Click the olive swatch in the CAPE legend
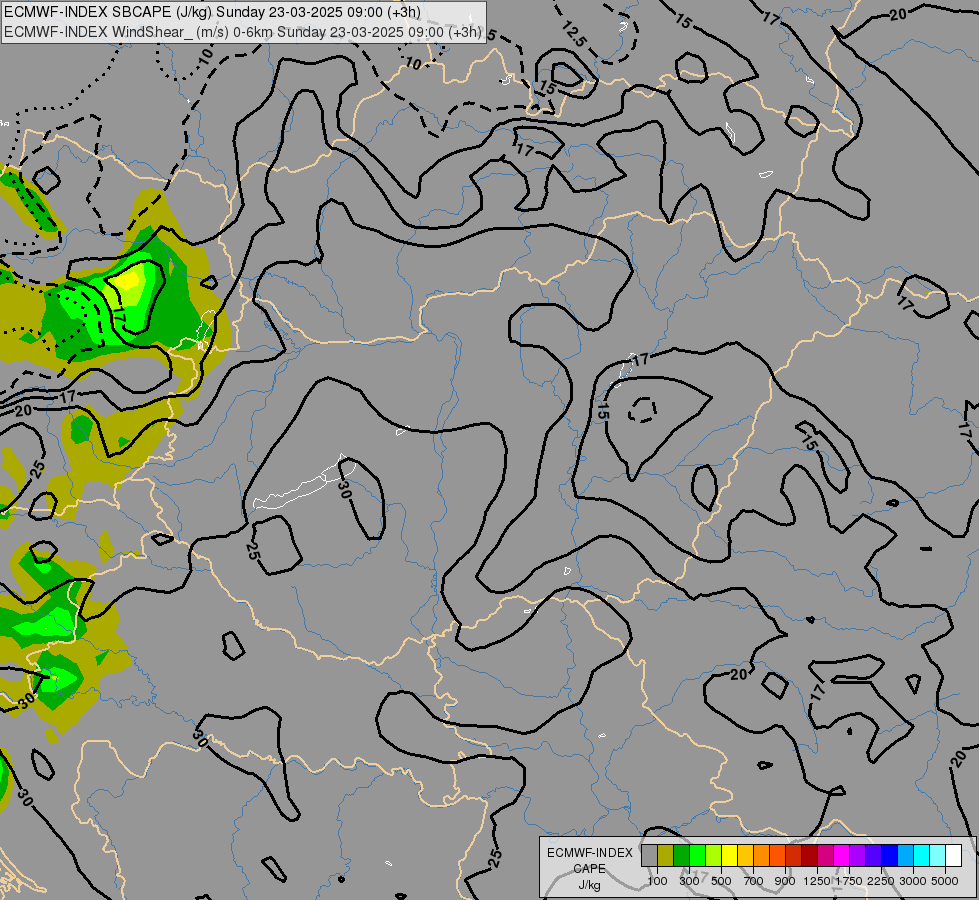 click(666, 855)
